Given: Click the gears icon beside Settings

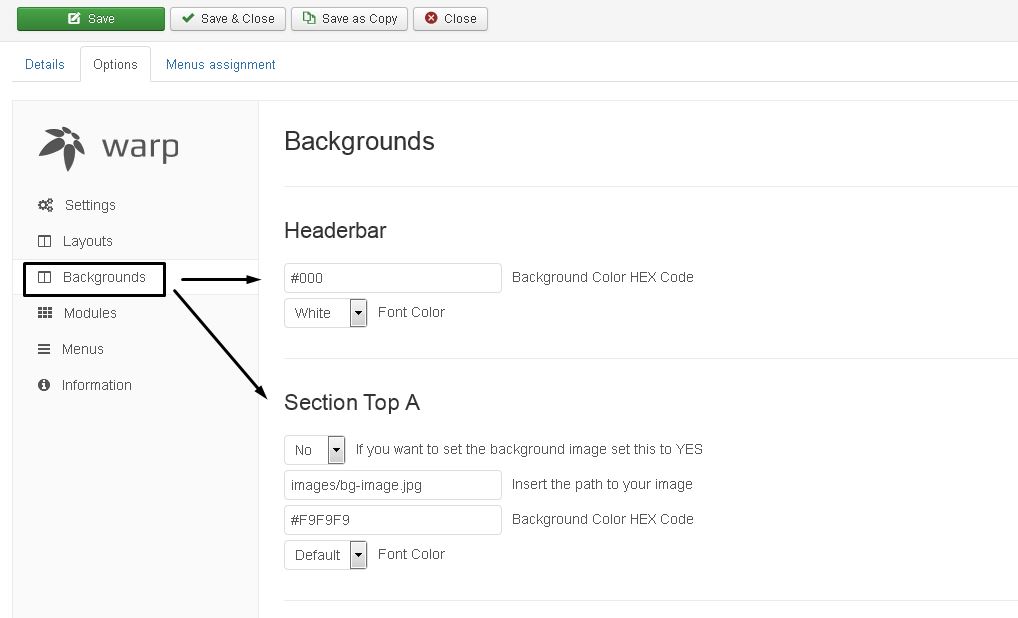Looking at the screenshot, I should (x=45, y=205).
